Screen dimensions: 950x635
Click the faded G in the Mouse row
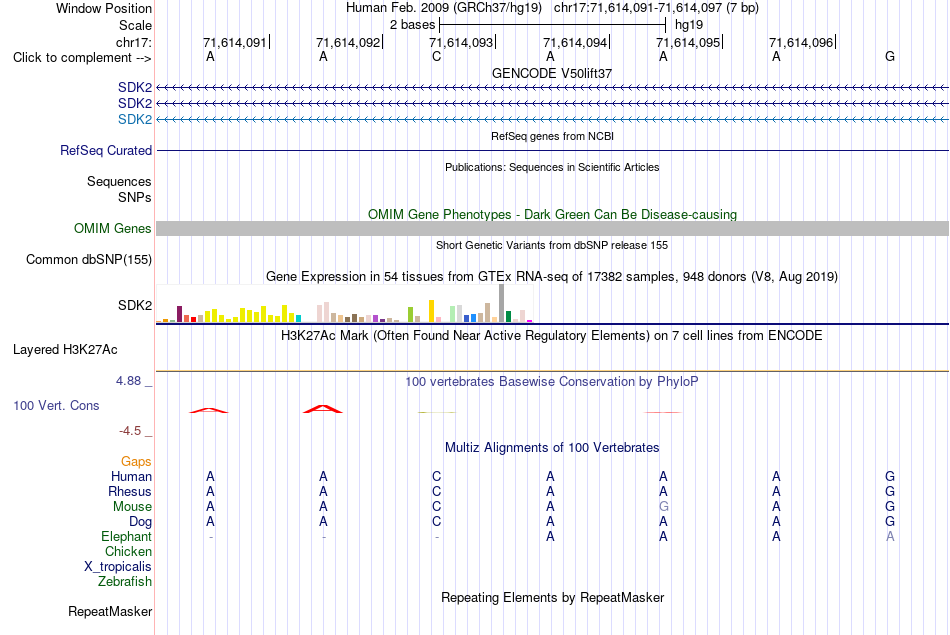663,507
